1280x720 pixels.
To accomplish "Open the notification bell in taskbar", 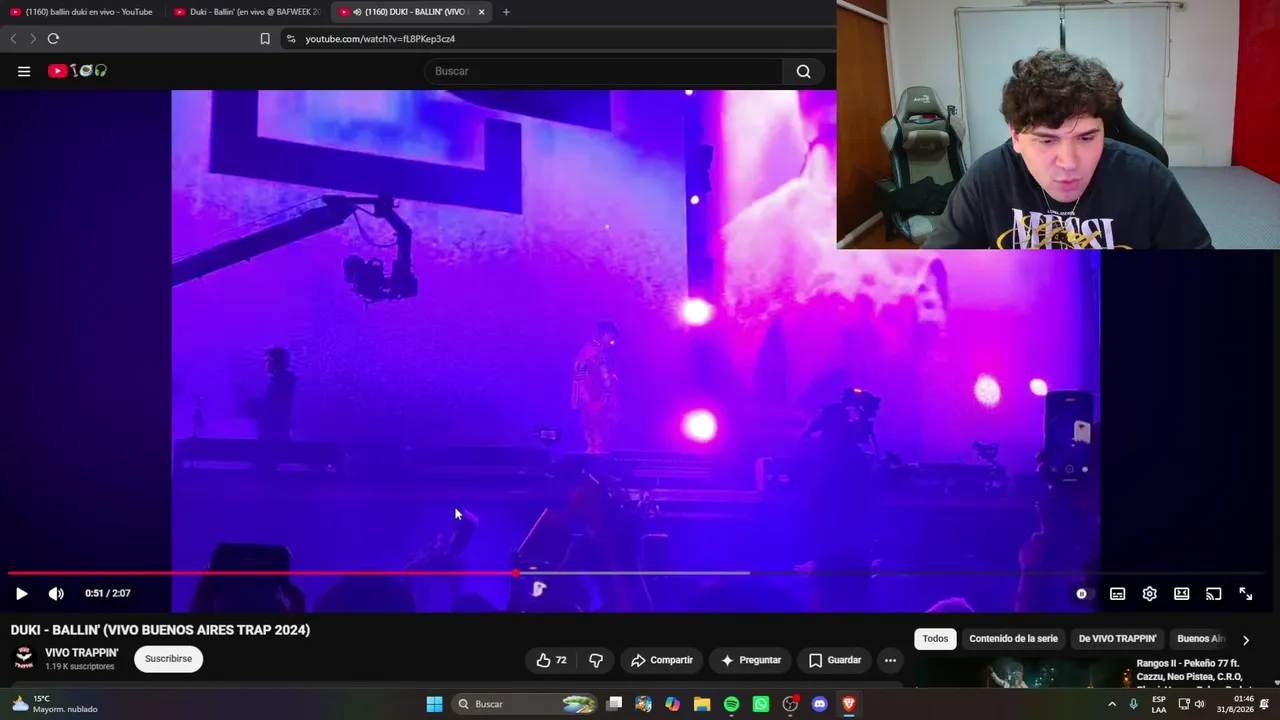I will (1265, 704).
